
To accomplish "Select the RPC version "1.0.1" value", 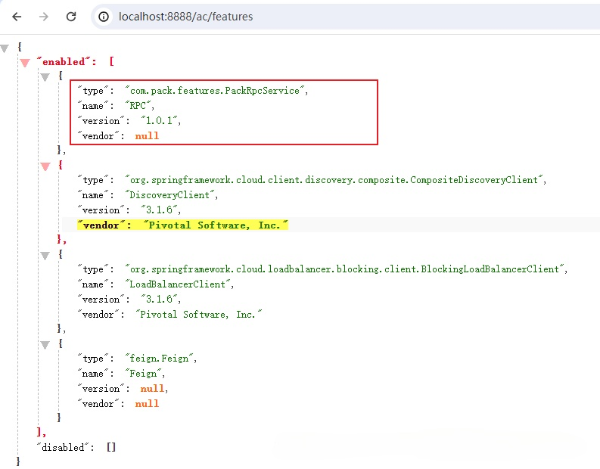I will pos(159,121).
